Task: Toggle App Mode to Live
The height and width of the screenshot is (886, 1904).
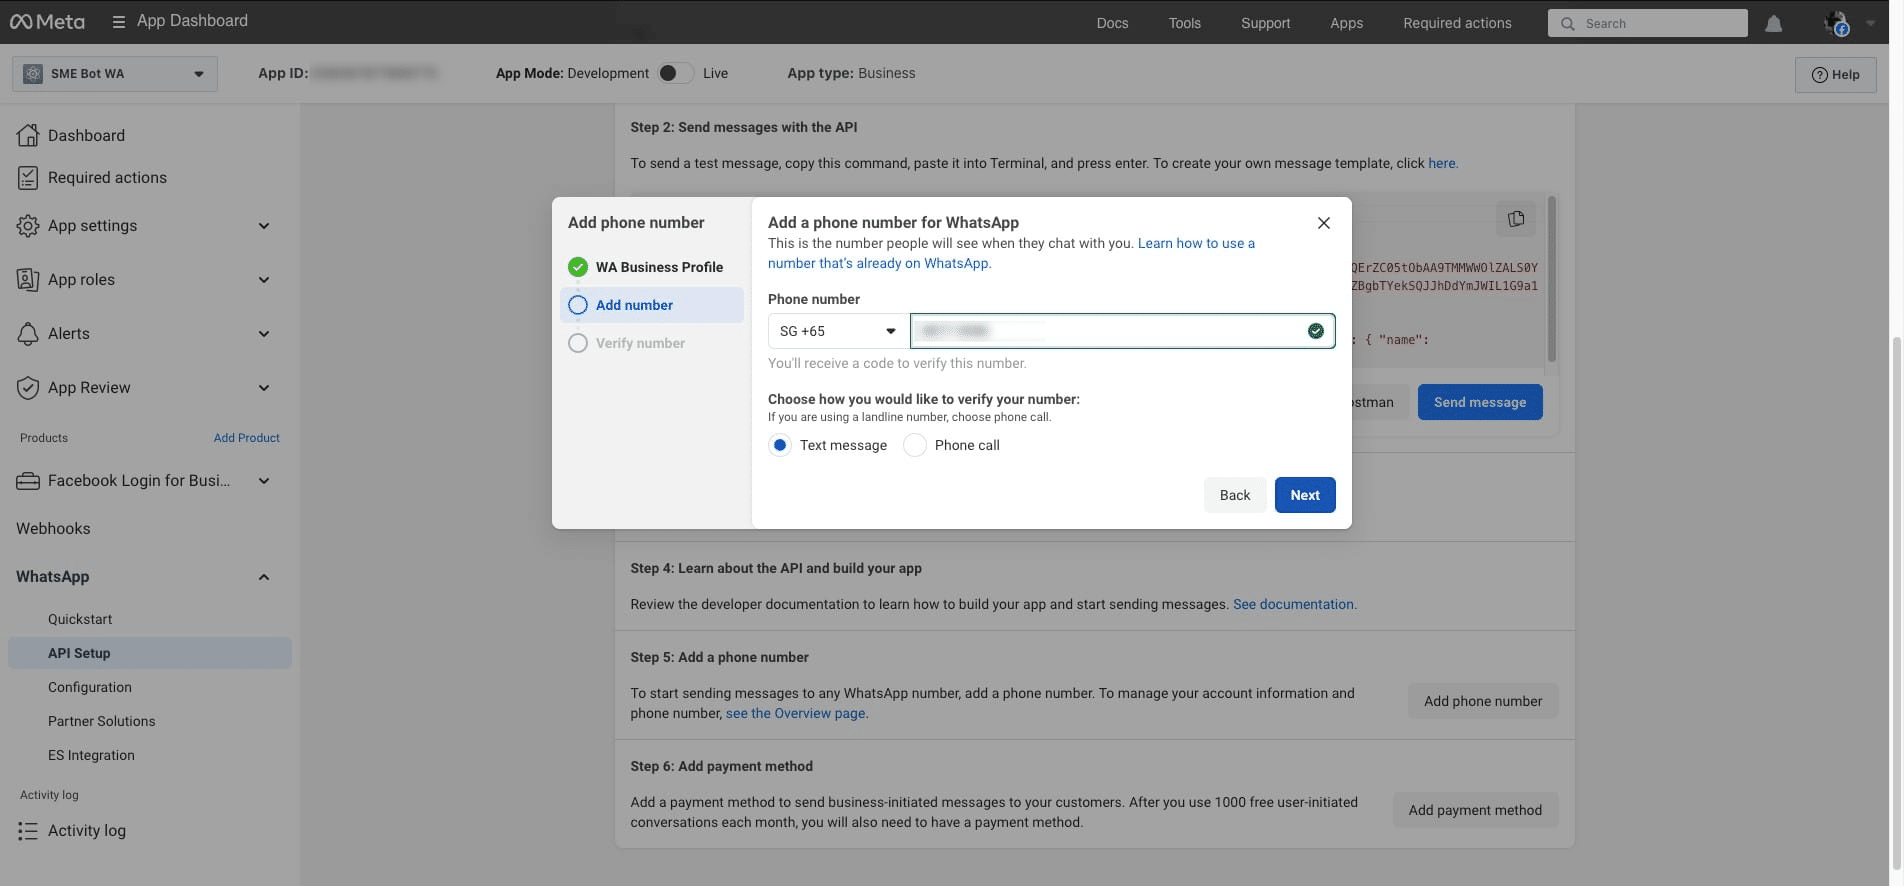Action: pos(676,73)
